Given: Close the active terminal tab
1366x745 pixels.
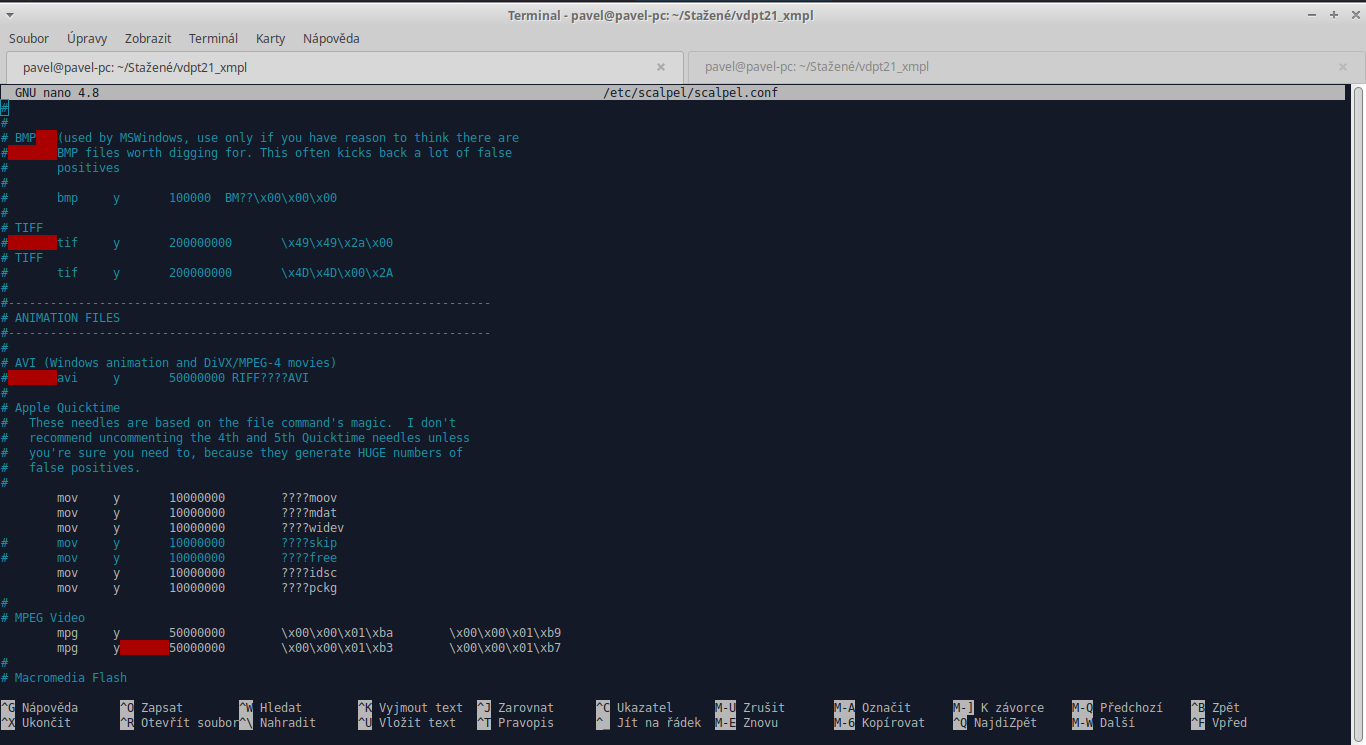Looking at the screenshot, I should (660, 67).
